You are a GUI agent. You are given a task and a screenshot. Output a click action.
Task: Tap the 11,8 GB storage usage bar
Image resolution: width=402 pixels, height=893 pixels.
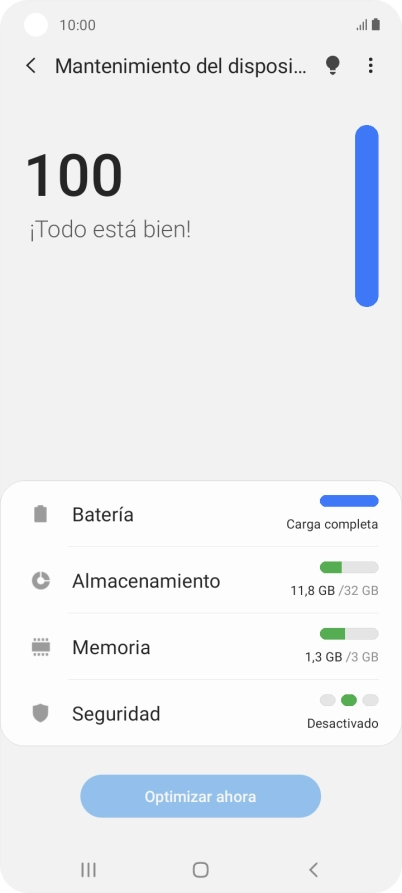click(x=349, y=567)
